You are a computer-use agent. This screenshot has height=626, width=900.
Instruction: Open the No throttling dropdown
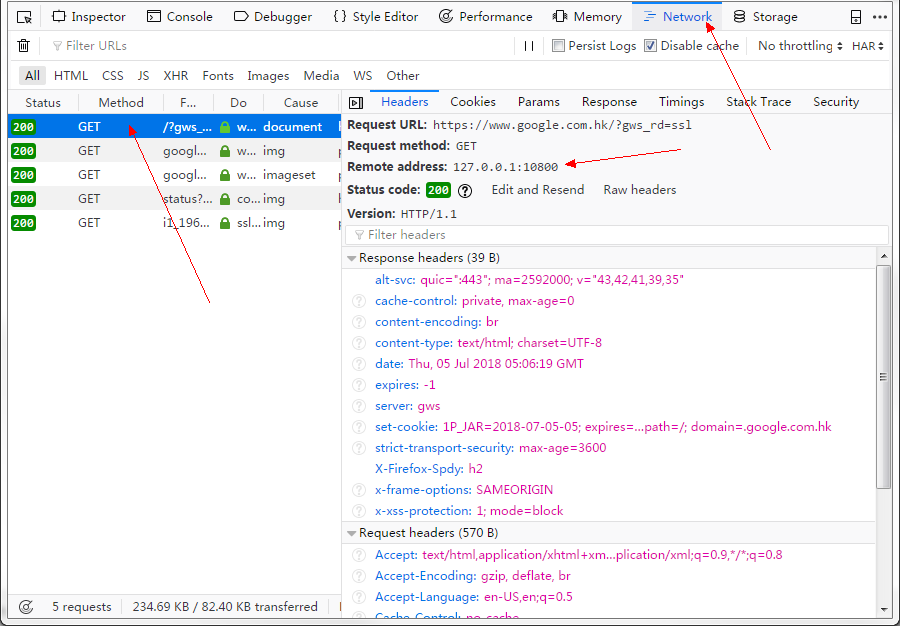coord(796,45)
